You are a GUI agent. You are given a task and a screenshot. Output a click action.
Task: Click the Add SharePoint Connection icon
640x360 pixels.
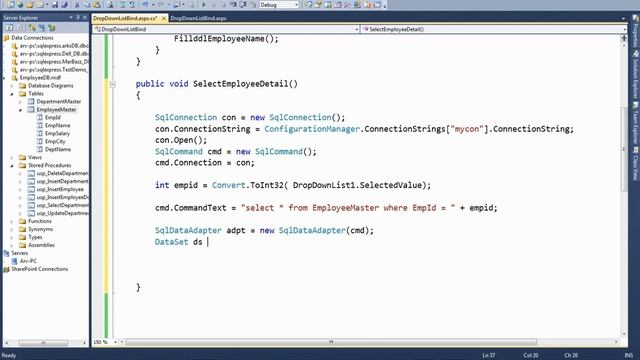tap(52, 28)
